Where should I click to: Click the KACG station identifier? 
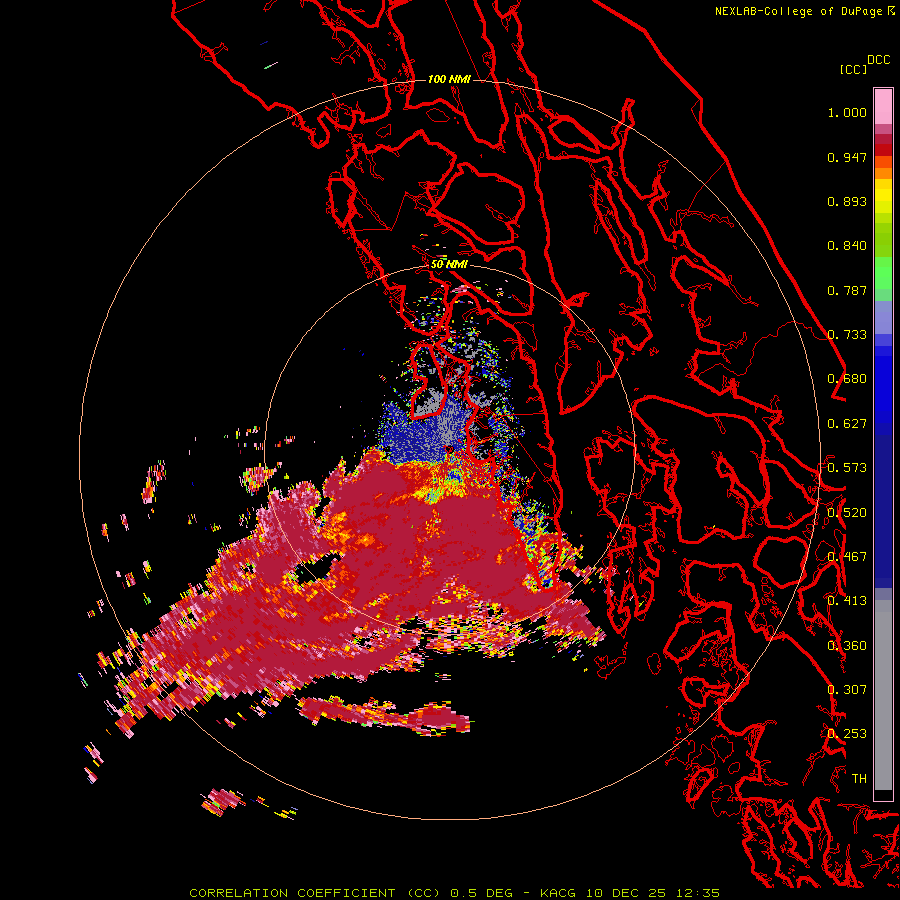558,893
